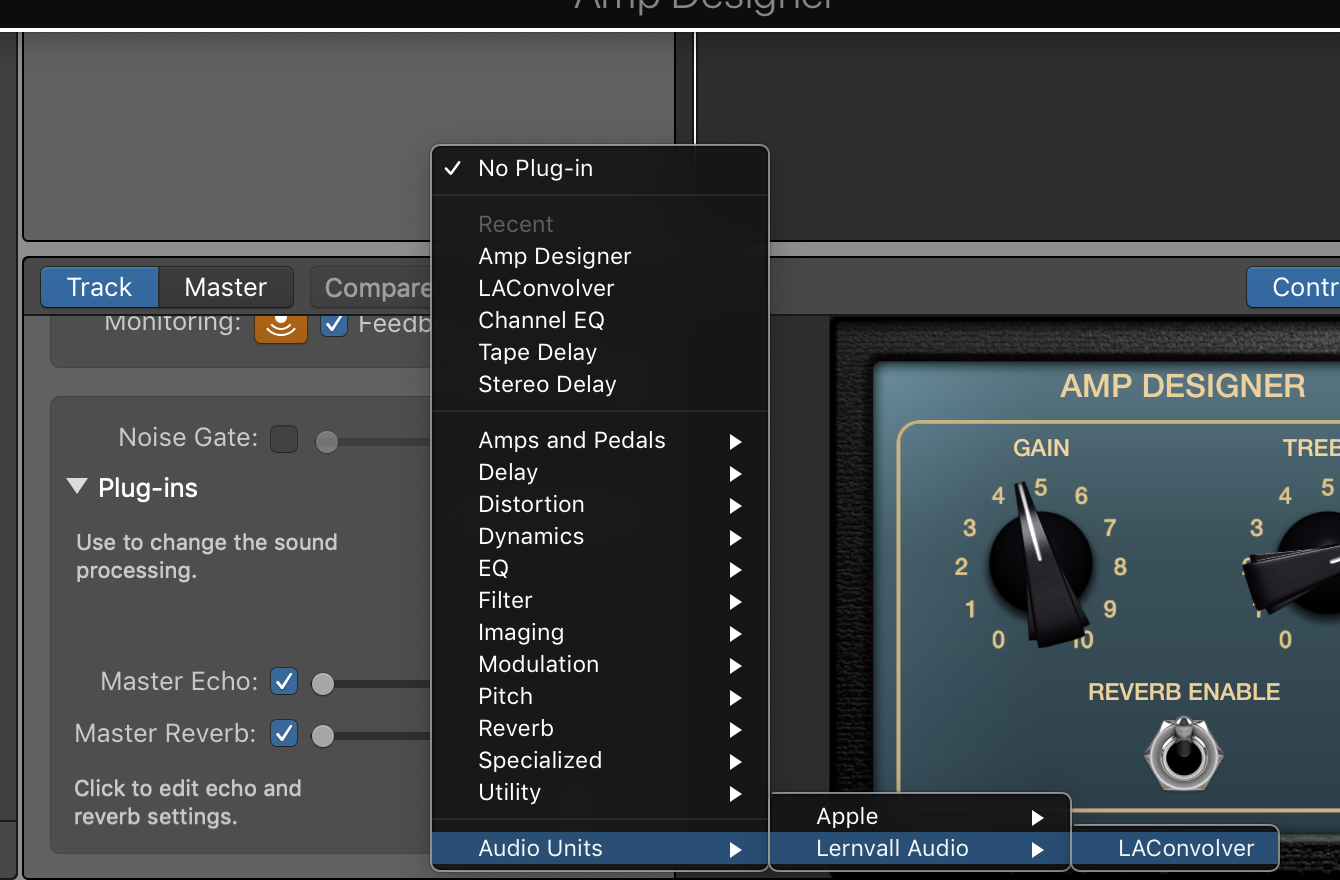Image resolution: width=1340 pixels, height=880 pixels.
Task: Click the Master Echo slider handle
Action: pos(323,684)
